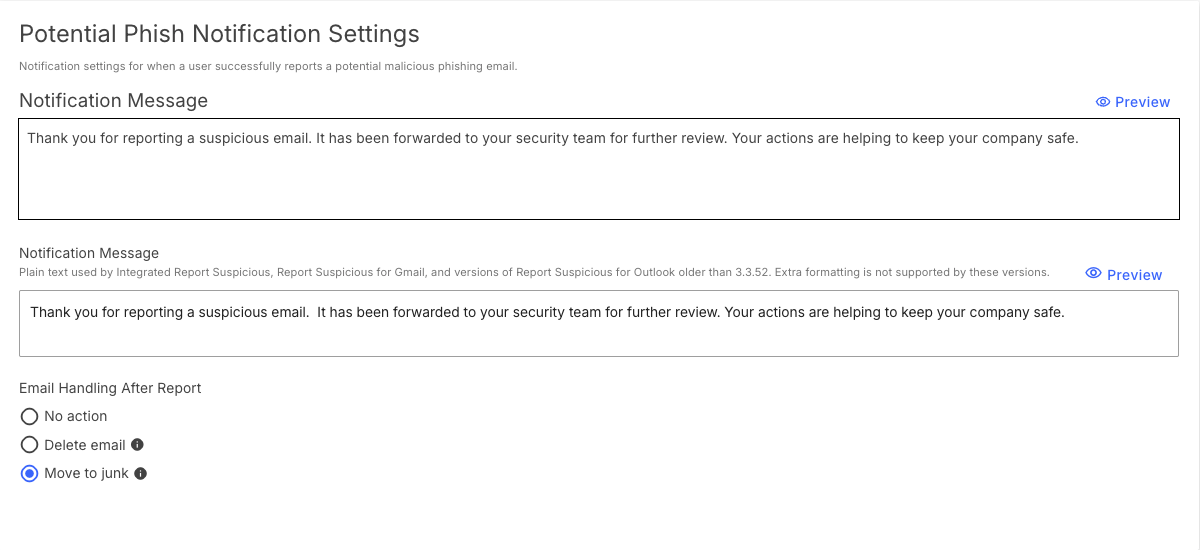Click the large Notification Message heading

113,101
